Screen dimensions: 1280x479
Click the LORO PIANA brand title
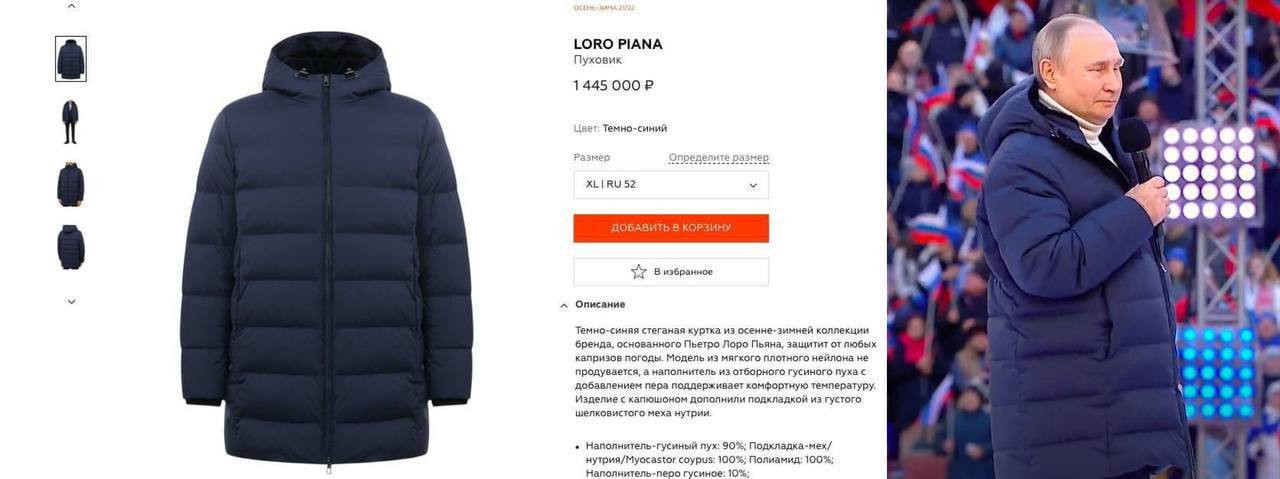tap(618, 44)
